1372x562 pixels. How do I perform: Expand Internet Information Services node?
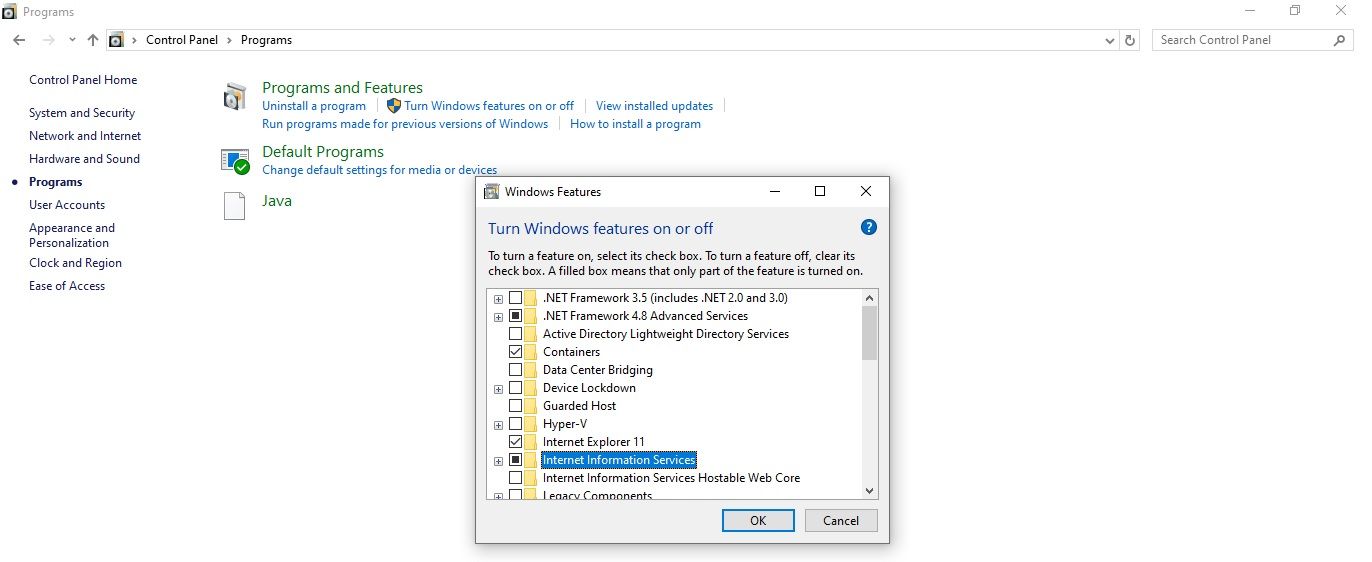(x=498, y=461)
